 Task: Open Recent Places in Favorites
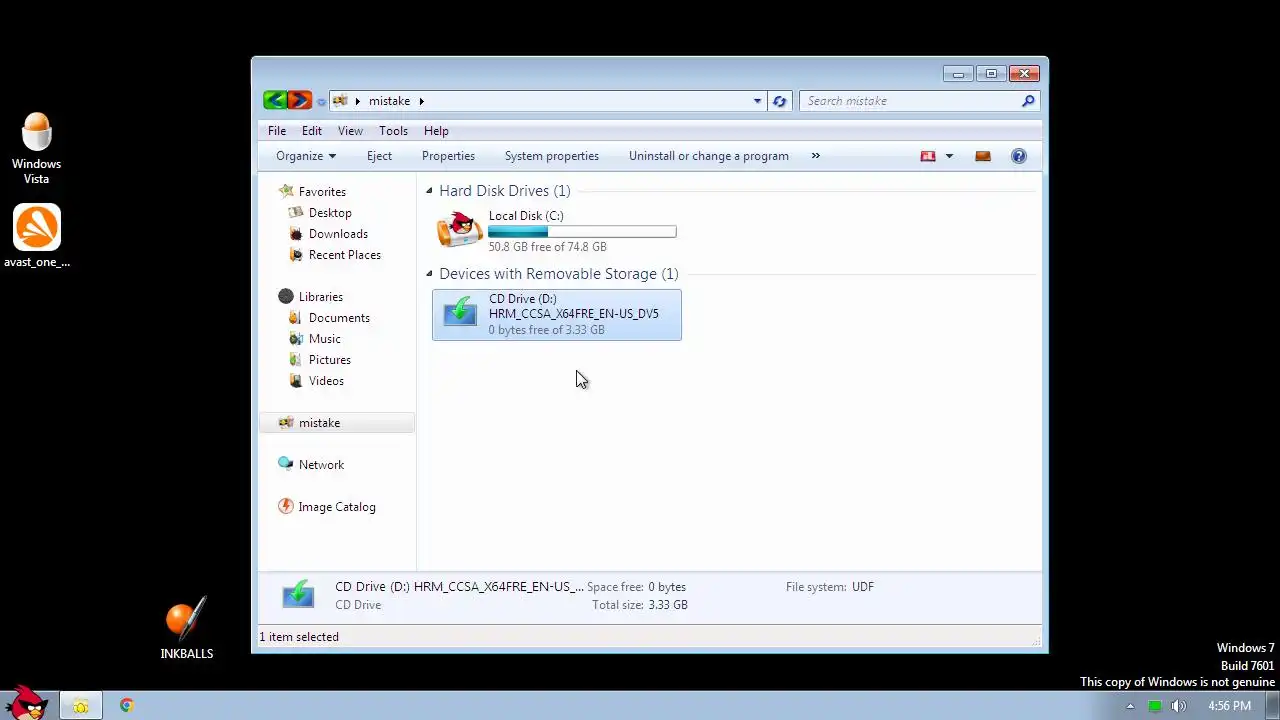[x=345, y=255]
